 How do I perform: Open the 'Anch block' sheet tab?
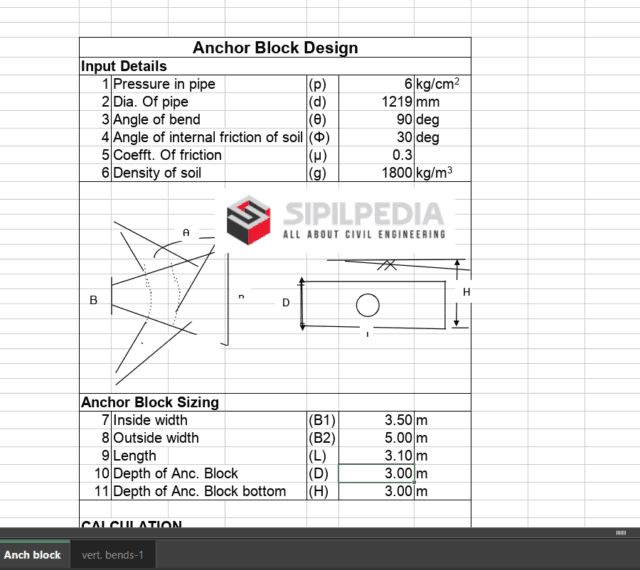pos(33,555)
